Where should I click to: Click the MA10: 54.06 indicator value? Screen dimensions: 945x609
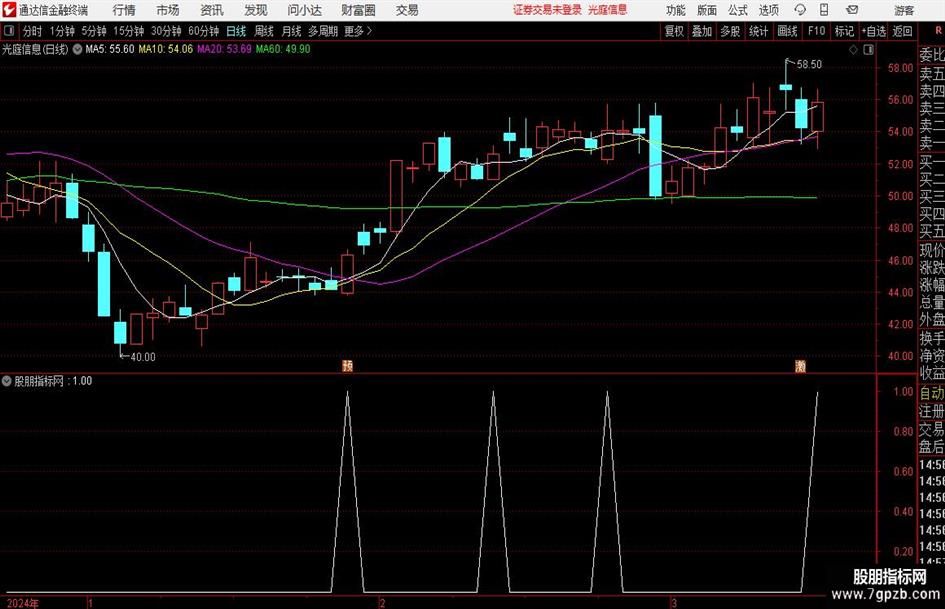[166, 49]
